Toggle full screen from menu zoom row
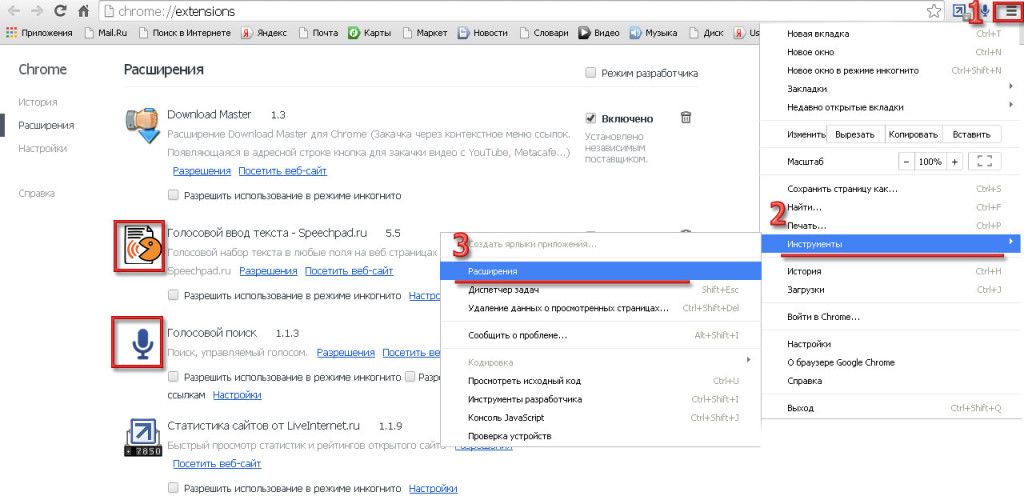Image resolution: width=1024 pixels, height=496 pixels. (x=985, y=161)
